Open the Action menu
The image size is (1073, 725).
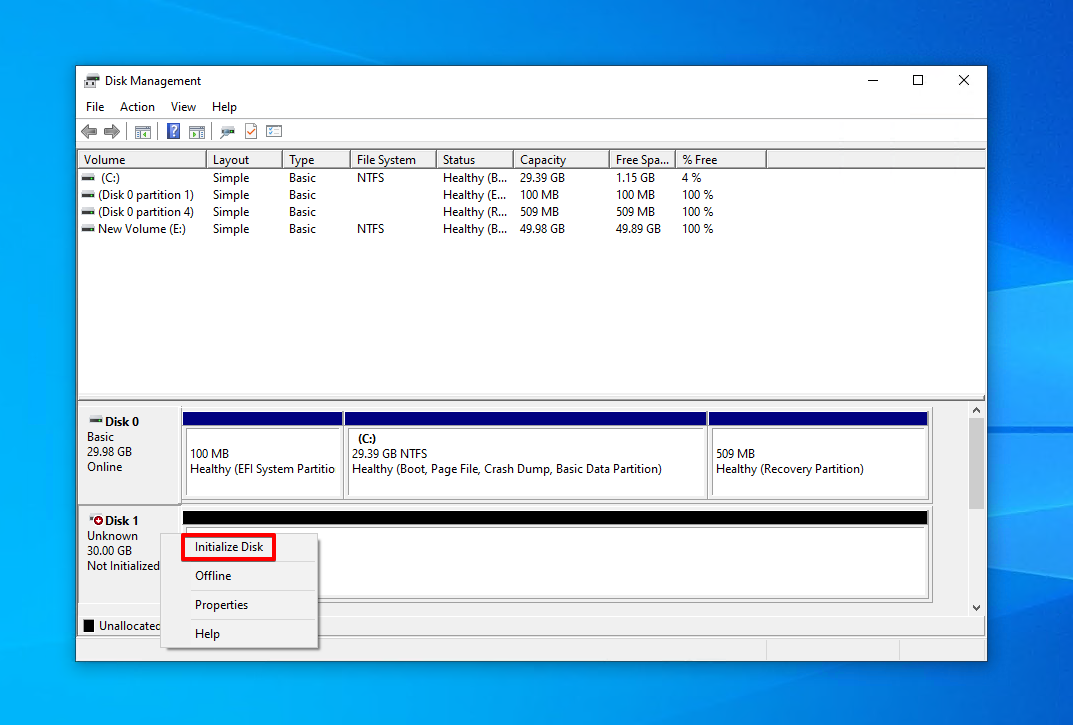pyautogui.click(x=137, y=107)
